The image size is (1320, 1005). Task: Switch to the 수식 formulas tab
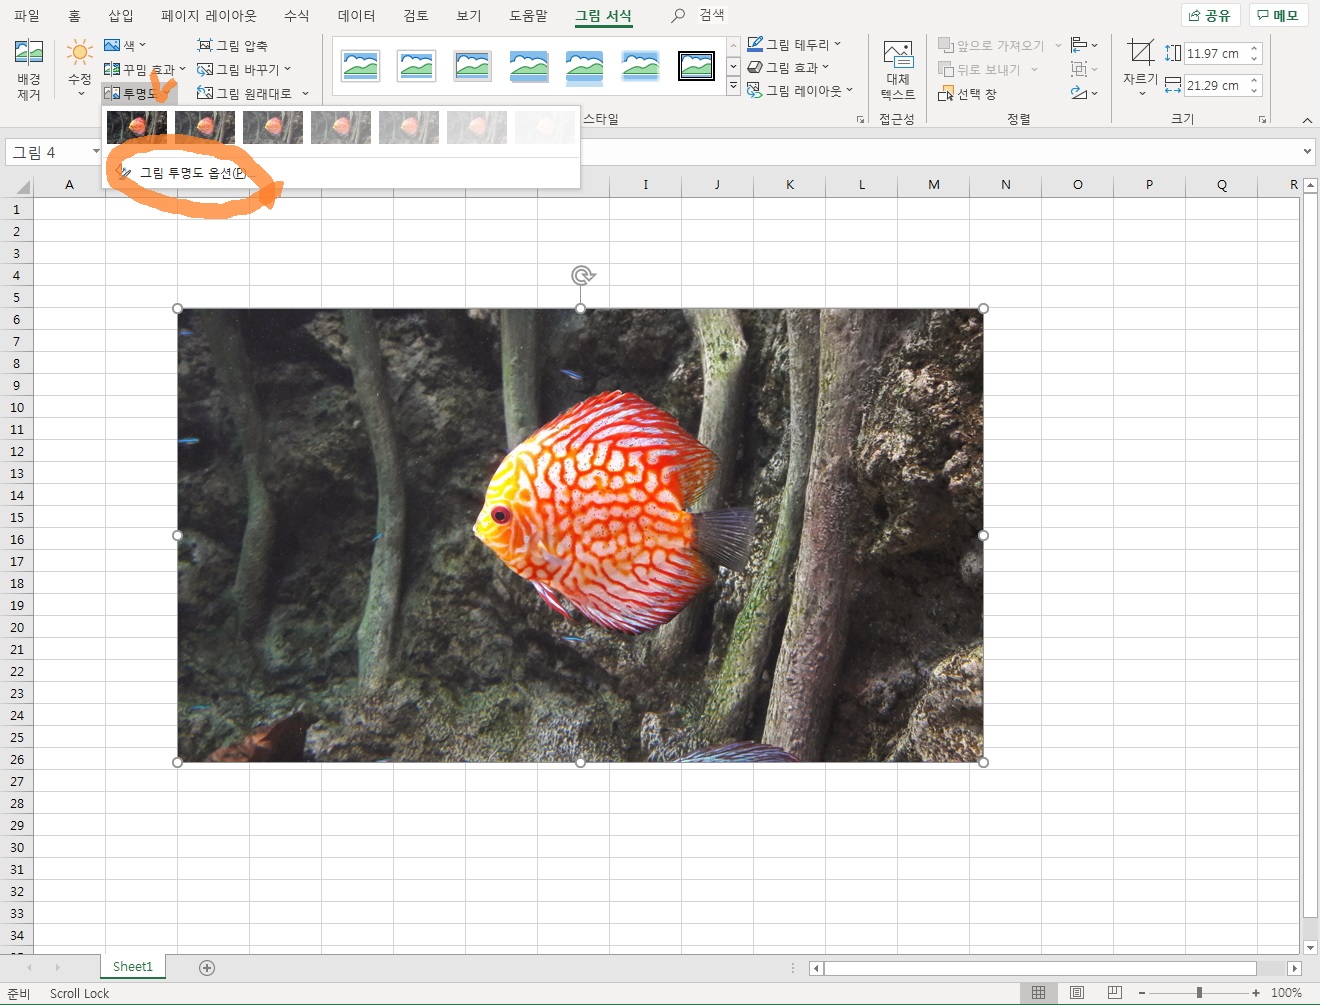(297, 15)
